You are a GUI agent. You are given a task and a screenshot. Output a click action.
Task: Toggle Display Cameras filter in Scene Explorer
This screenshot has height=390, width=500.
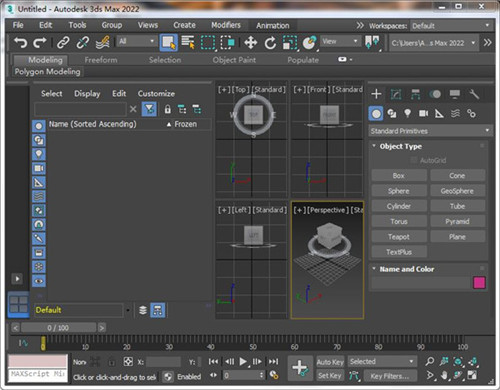(39, 168)
